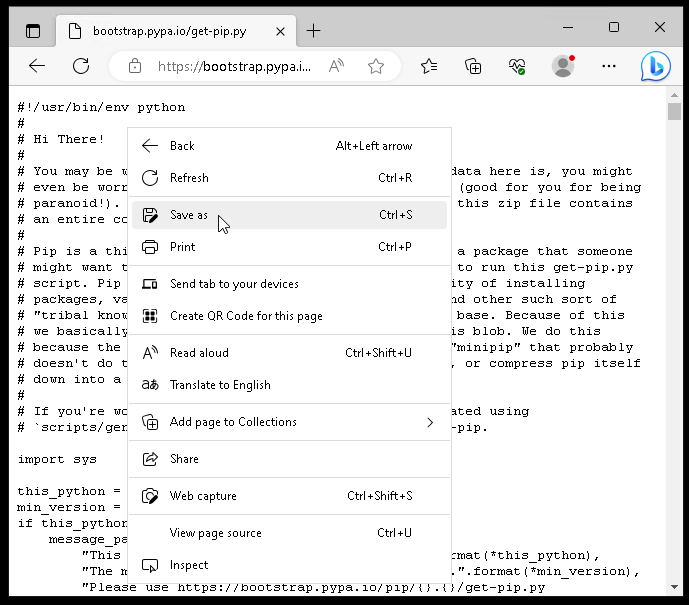Open the Read aloud icon in address bar
This screenshot has height=605, width=689.
coord(337,66)
